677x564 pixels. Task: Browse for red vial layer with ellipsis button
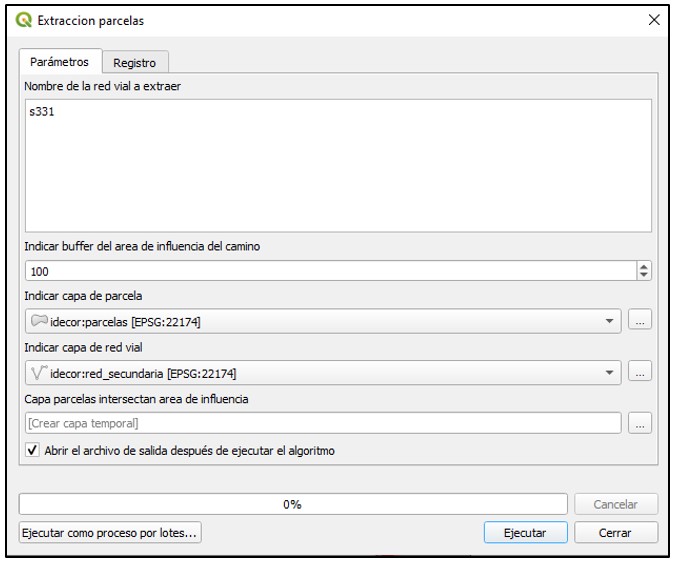[x=640, y=372]
